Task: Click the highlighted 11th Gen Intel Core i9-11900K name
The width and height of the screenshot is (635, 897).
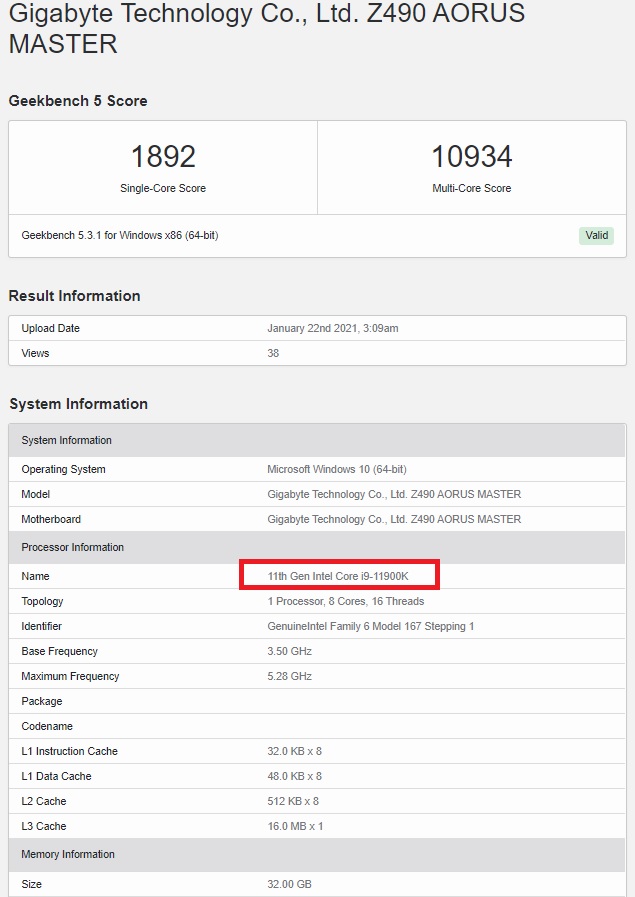Action: (338, 576)
